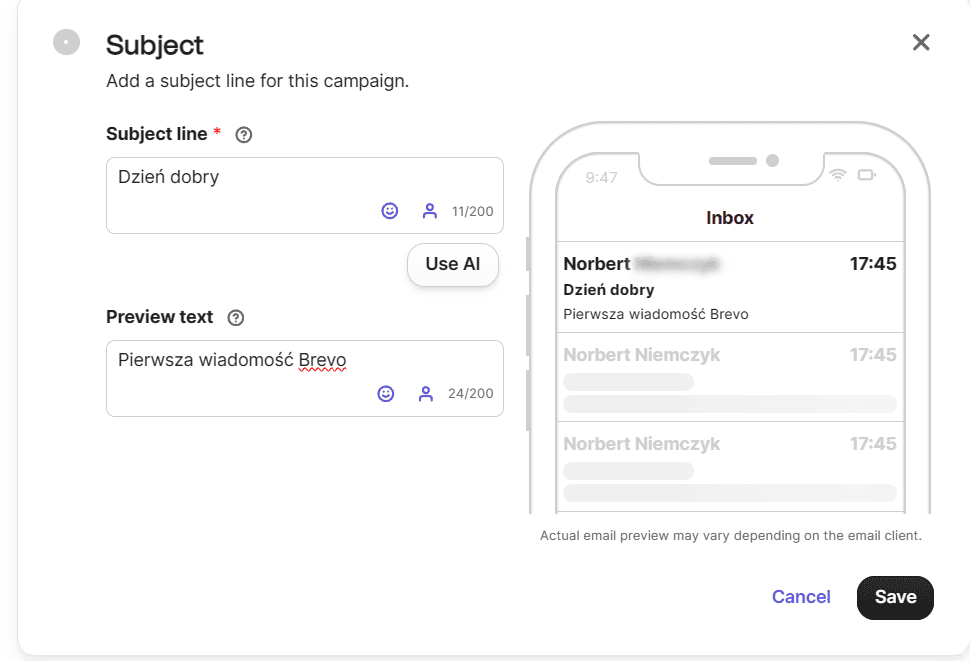The image size is (970, 661).
Task: Click the Cancel link
Action: [x=801, y=597]
